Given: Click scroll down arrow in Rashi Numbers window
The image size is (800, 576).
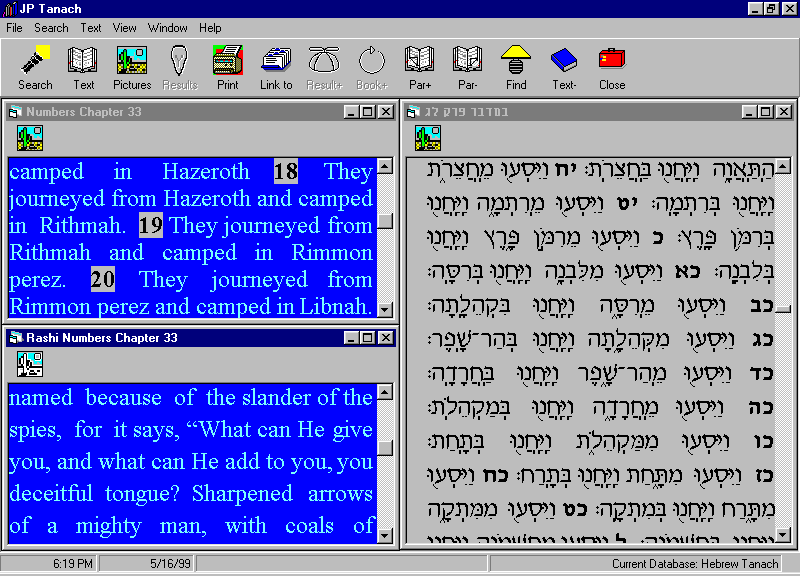Looking at the screenshot, I should tap(385, 536).
